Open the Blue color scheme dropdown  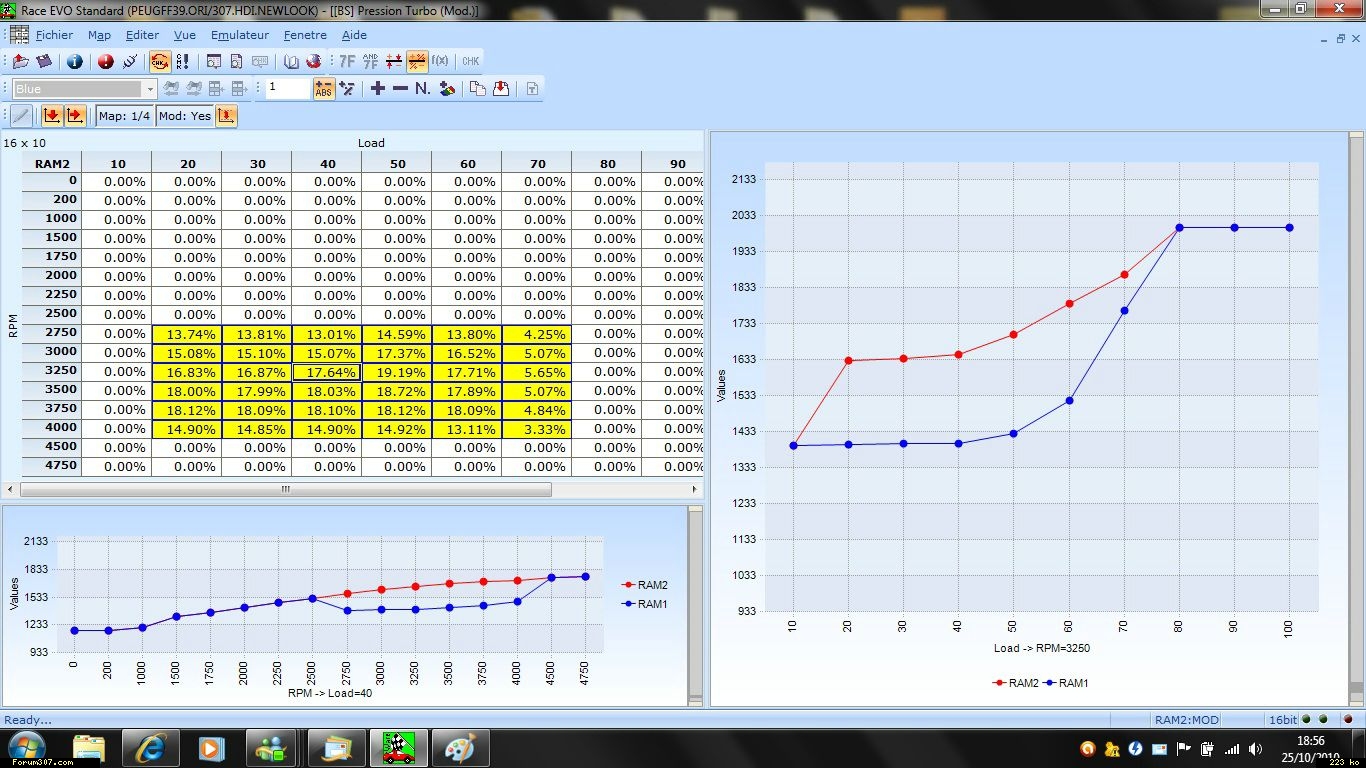[x=84, y=89]
